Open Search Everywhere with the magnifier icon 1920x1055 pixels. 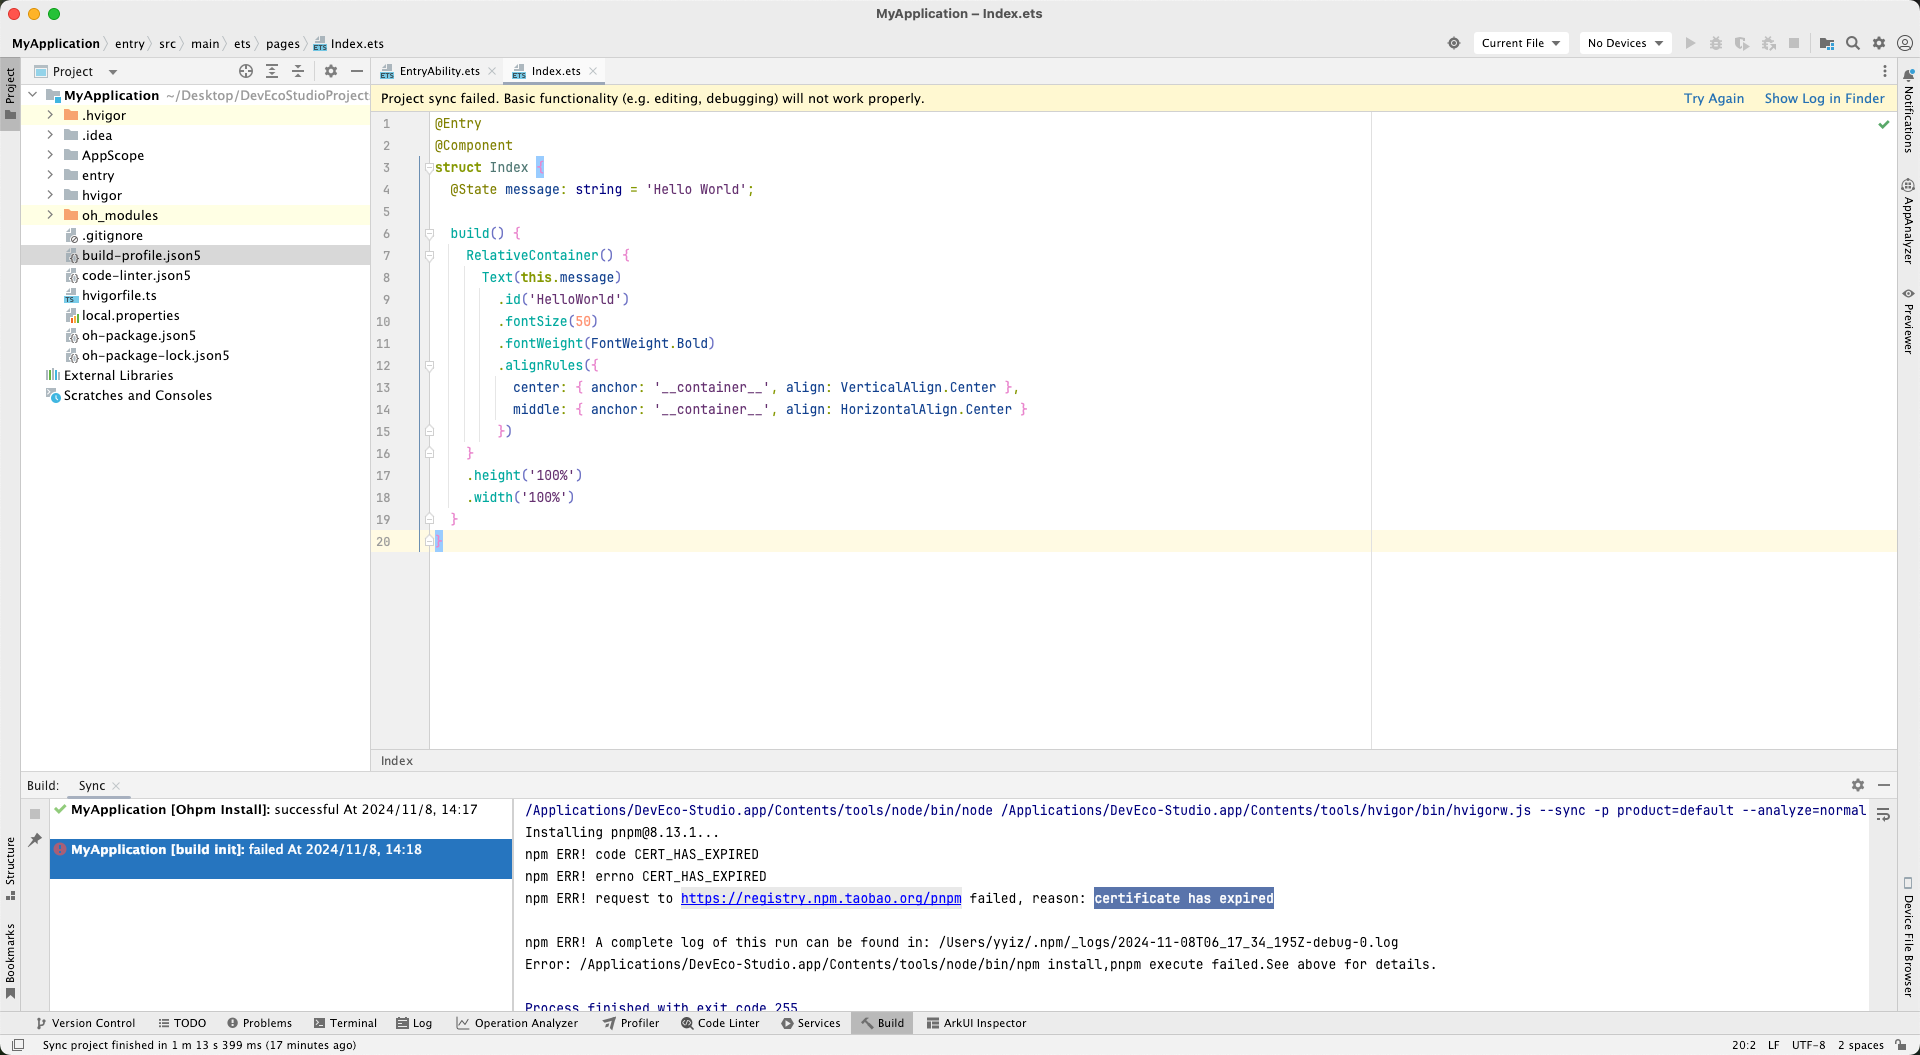pyautogui.click(x=1853, y=43)
